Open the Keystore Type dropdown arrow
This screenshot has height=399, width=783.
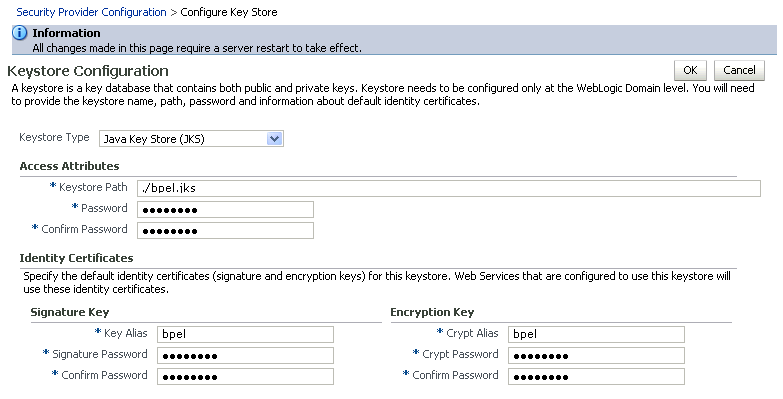pyautogui.click(x=275, y=139)
